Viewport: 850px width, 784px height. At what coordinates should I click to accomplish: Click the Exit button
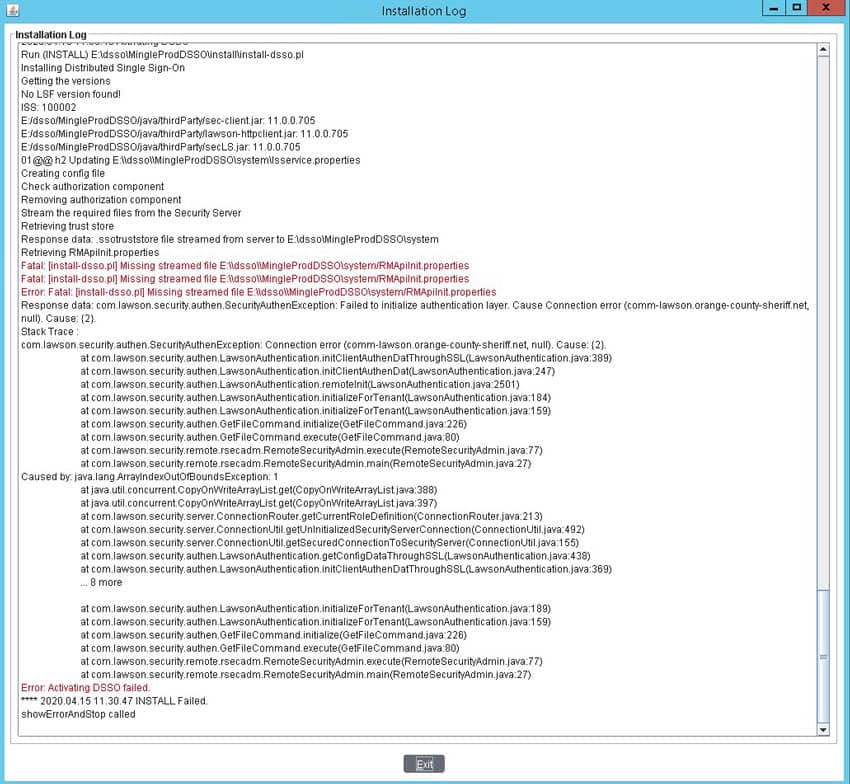[x=424, y=764]
